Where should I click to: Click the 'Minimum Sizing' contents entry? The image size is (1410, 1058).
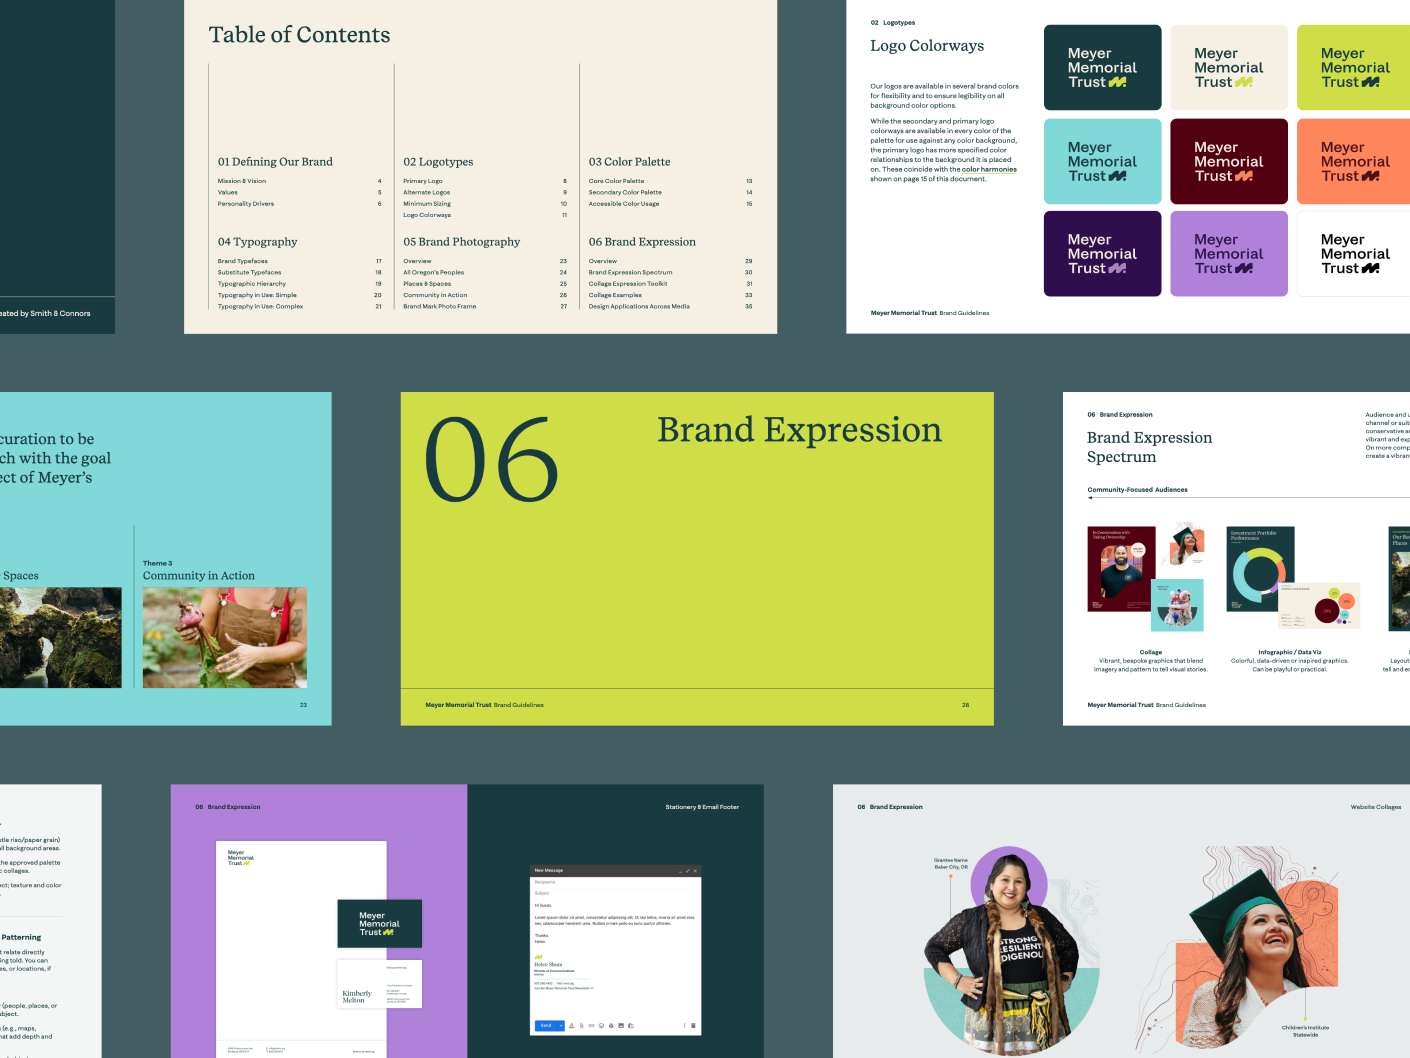coord(427,204)
